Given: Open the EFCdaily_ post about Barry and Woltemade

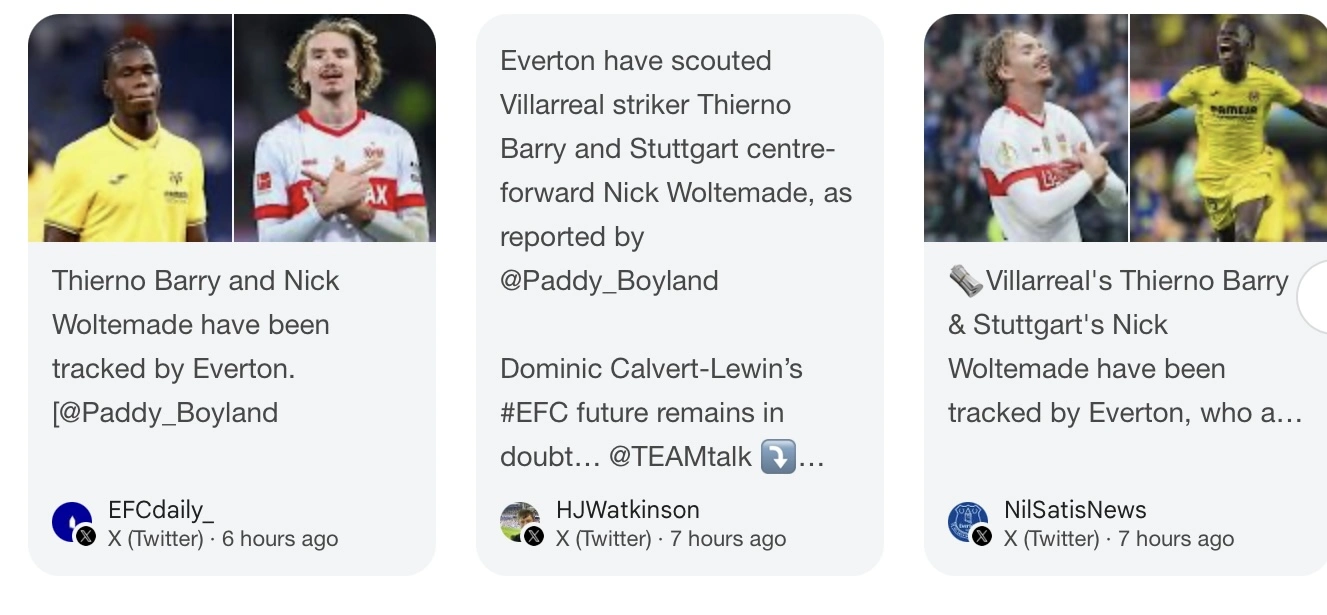Looking at the screenshot, I should click(195, 346).
